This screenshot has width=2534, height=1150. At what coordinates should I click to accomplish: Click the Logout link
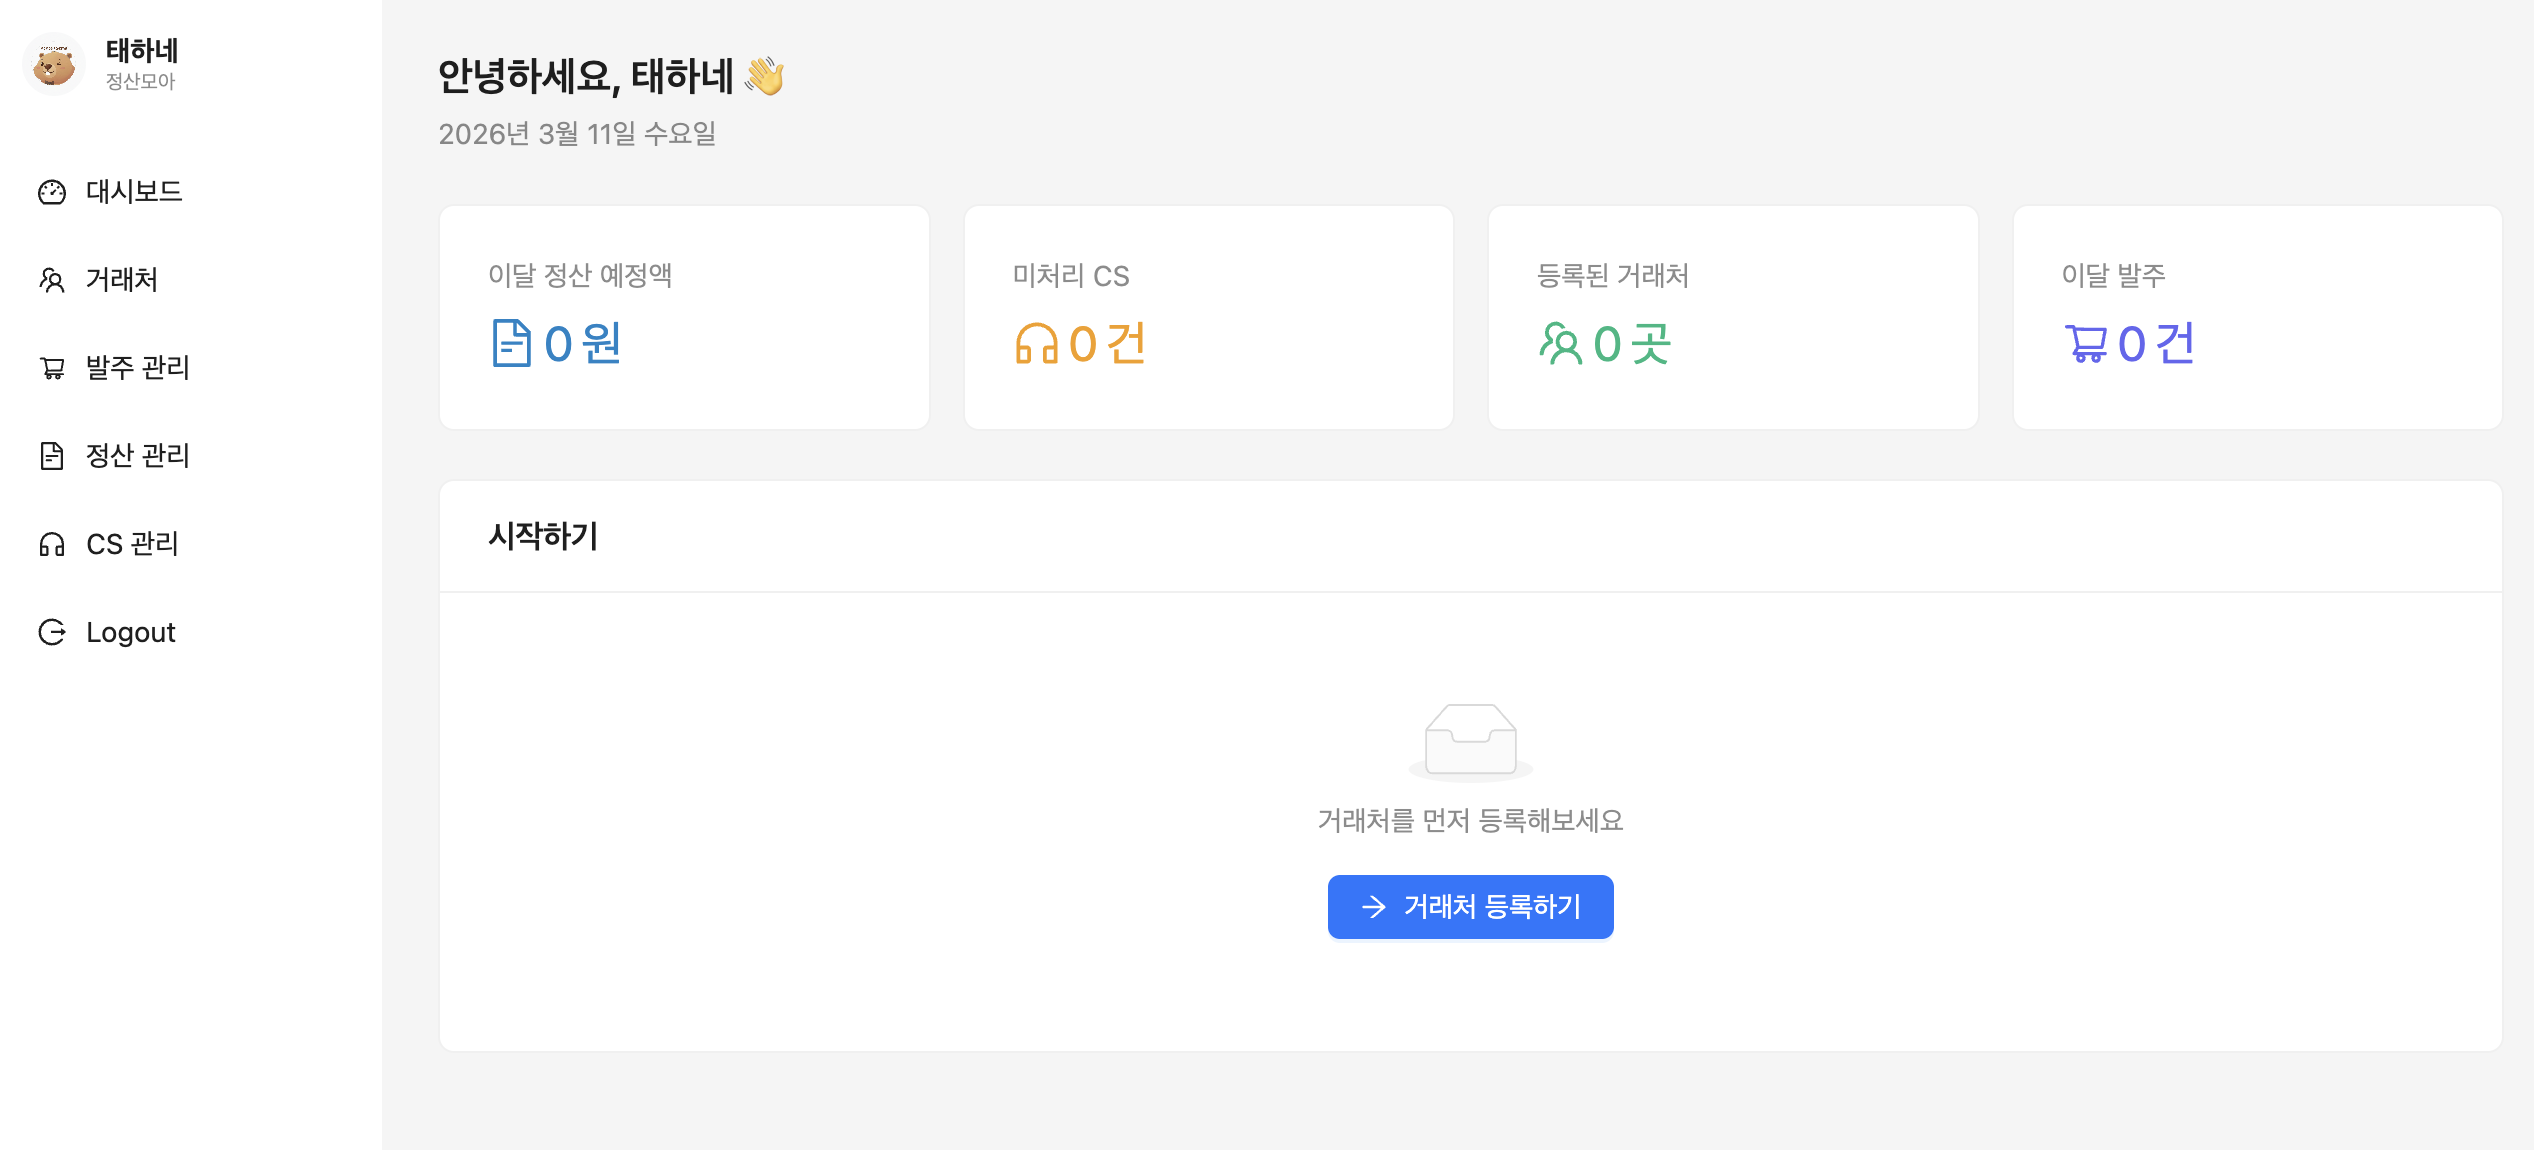[x=131, y=632]
